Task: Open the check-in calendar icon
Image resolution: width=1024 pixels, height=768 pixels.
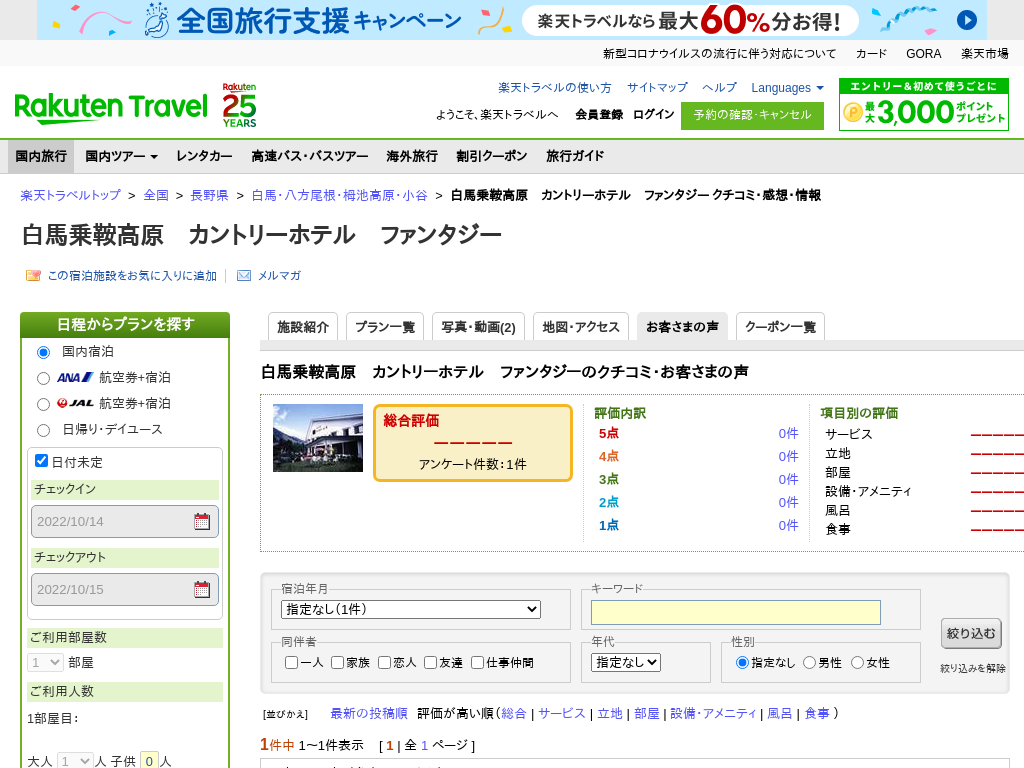Action: point(202,521)
